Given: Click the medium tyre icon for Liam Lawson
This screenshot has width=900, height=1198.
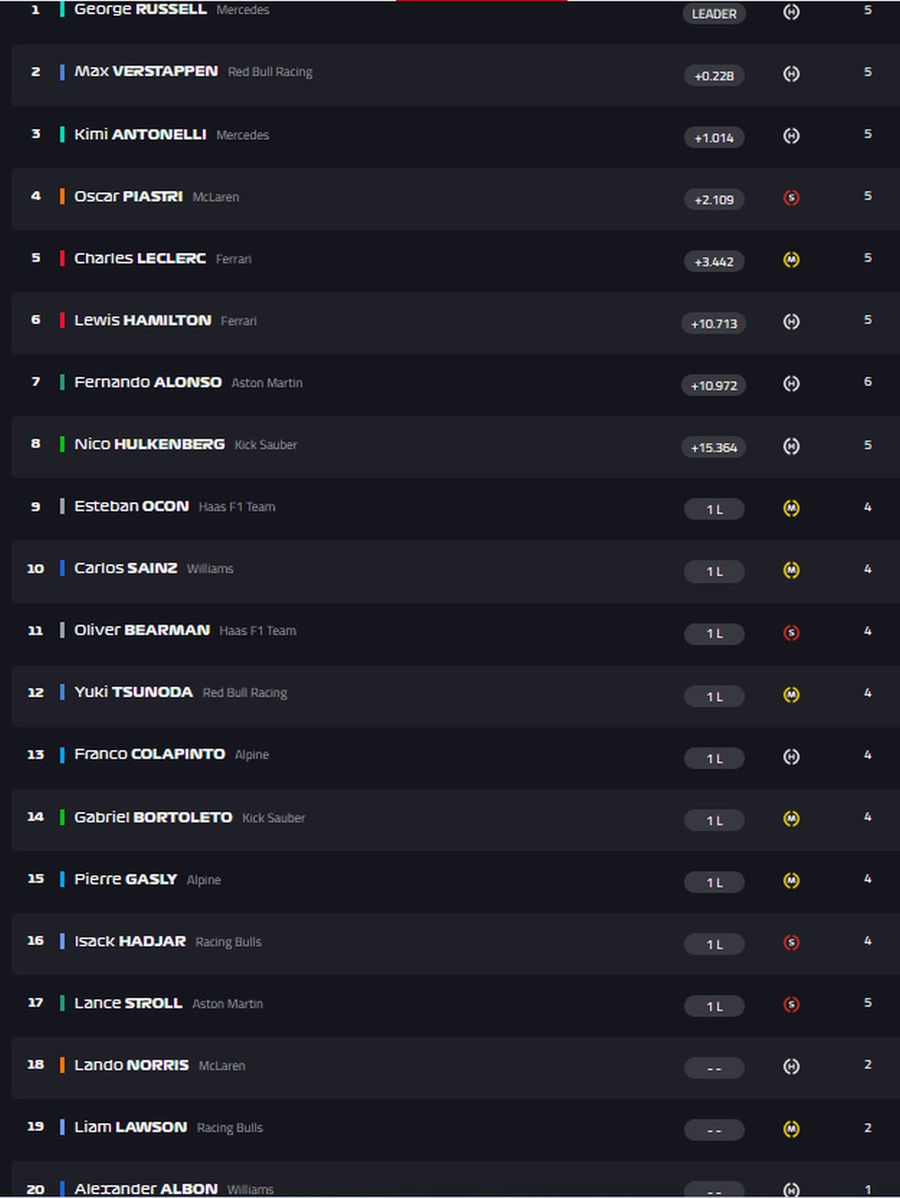Looking at the screenshot, I should pos(791,1128).
